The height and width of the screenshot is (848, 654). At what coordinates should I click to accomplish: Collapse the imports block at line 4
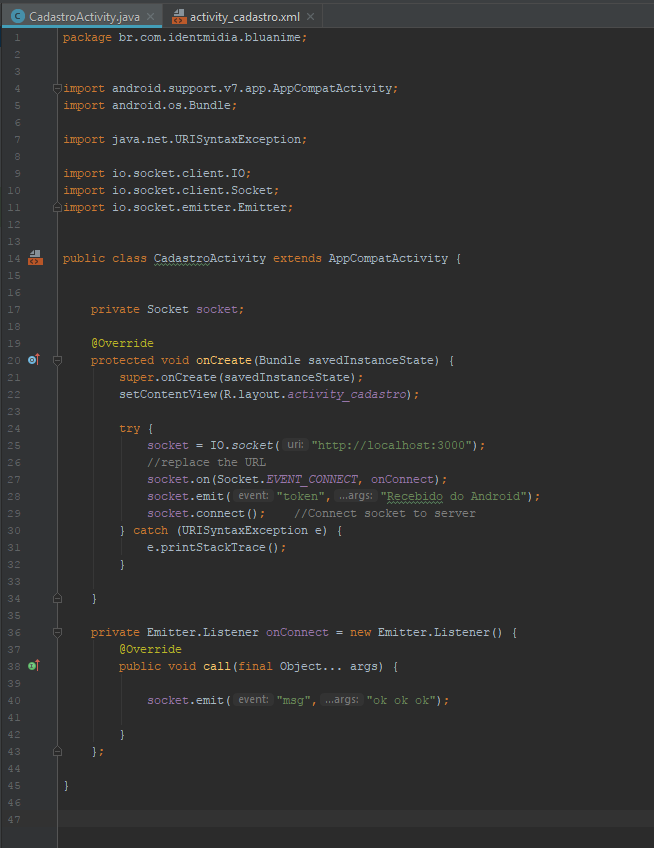click(57, 88)
